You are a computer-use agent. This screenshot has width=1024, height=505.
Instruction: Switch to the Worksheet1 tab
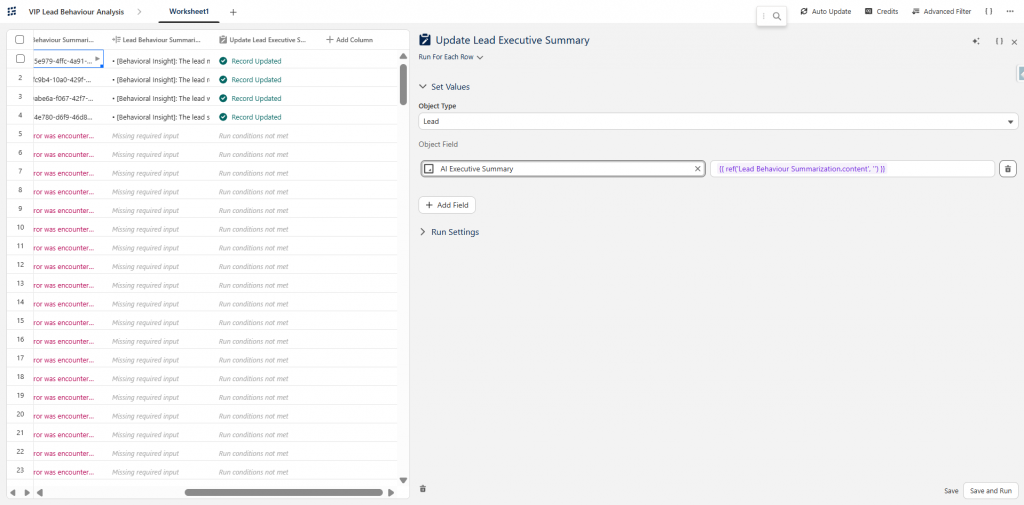tap(189, 12)
